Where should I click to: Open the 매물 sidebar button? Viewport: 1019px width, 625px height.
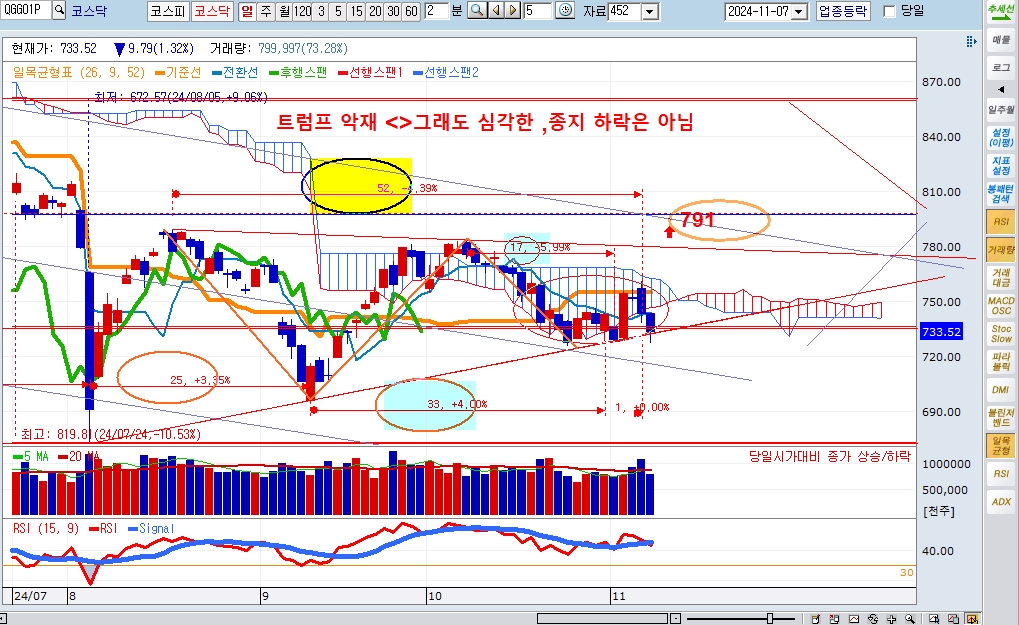pyautogui.click(x=1001, y=40)
